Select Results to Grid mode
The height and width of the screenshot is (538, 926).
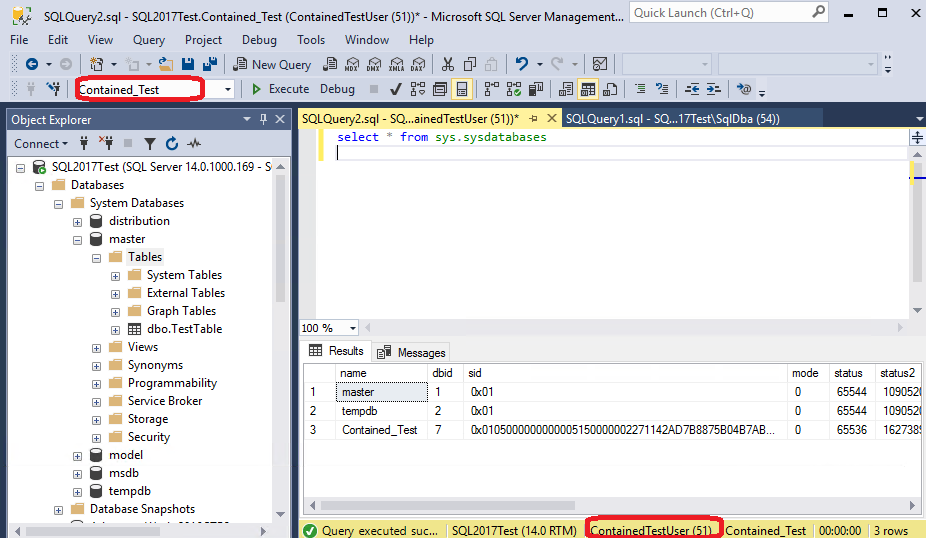(x=588, y=89)
